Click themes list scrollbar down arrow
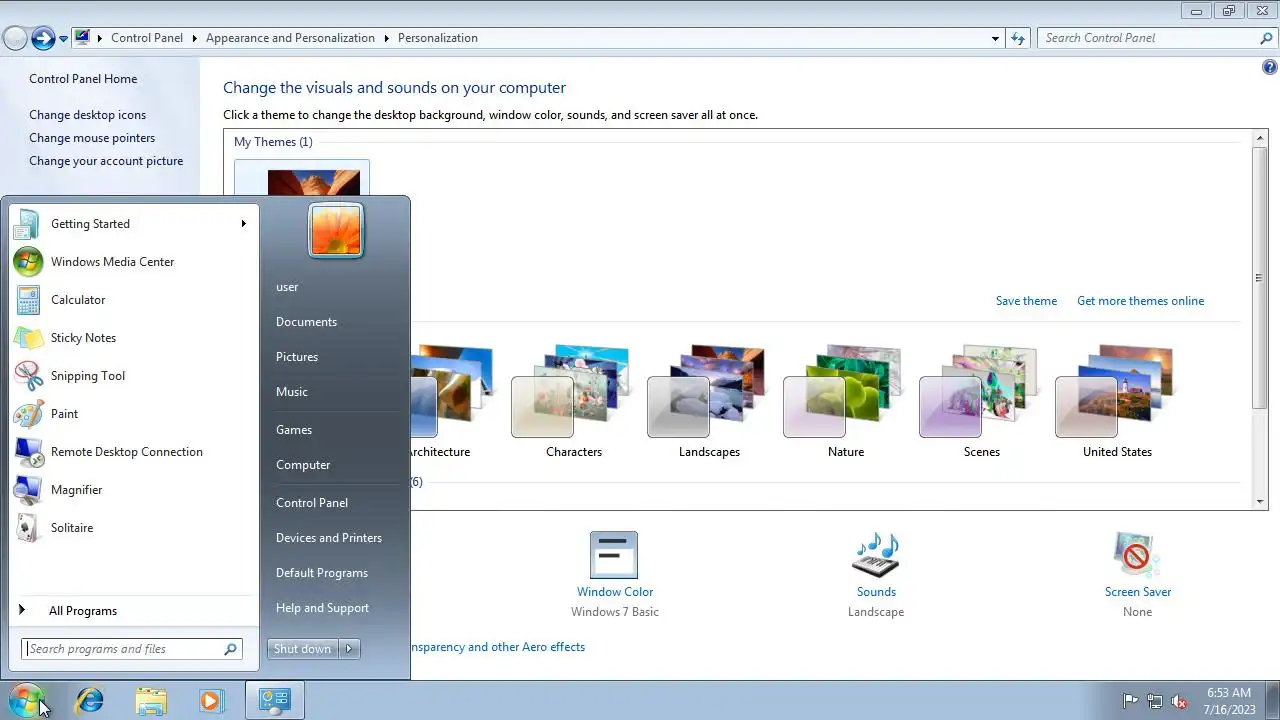The height and width of the screenshot is (720, 1280). pos(1259,502)
